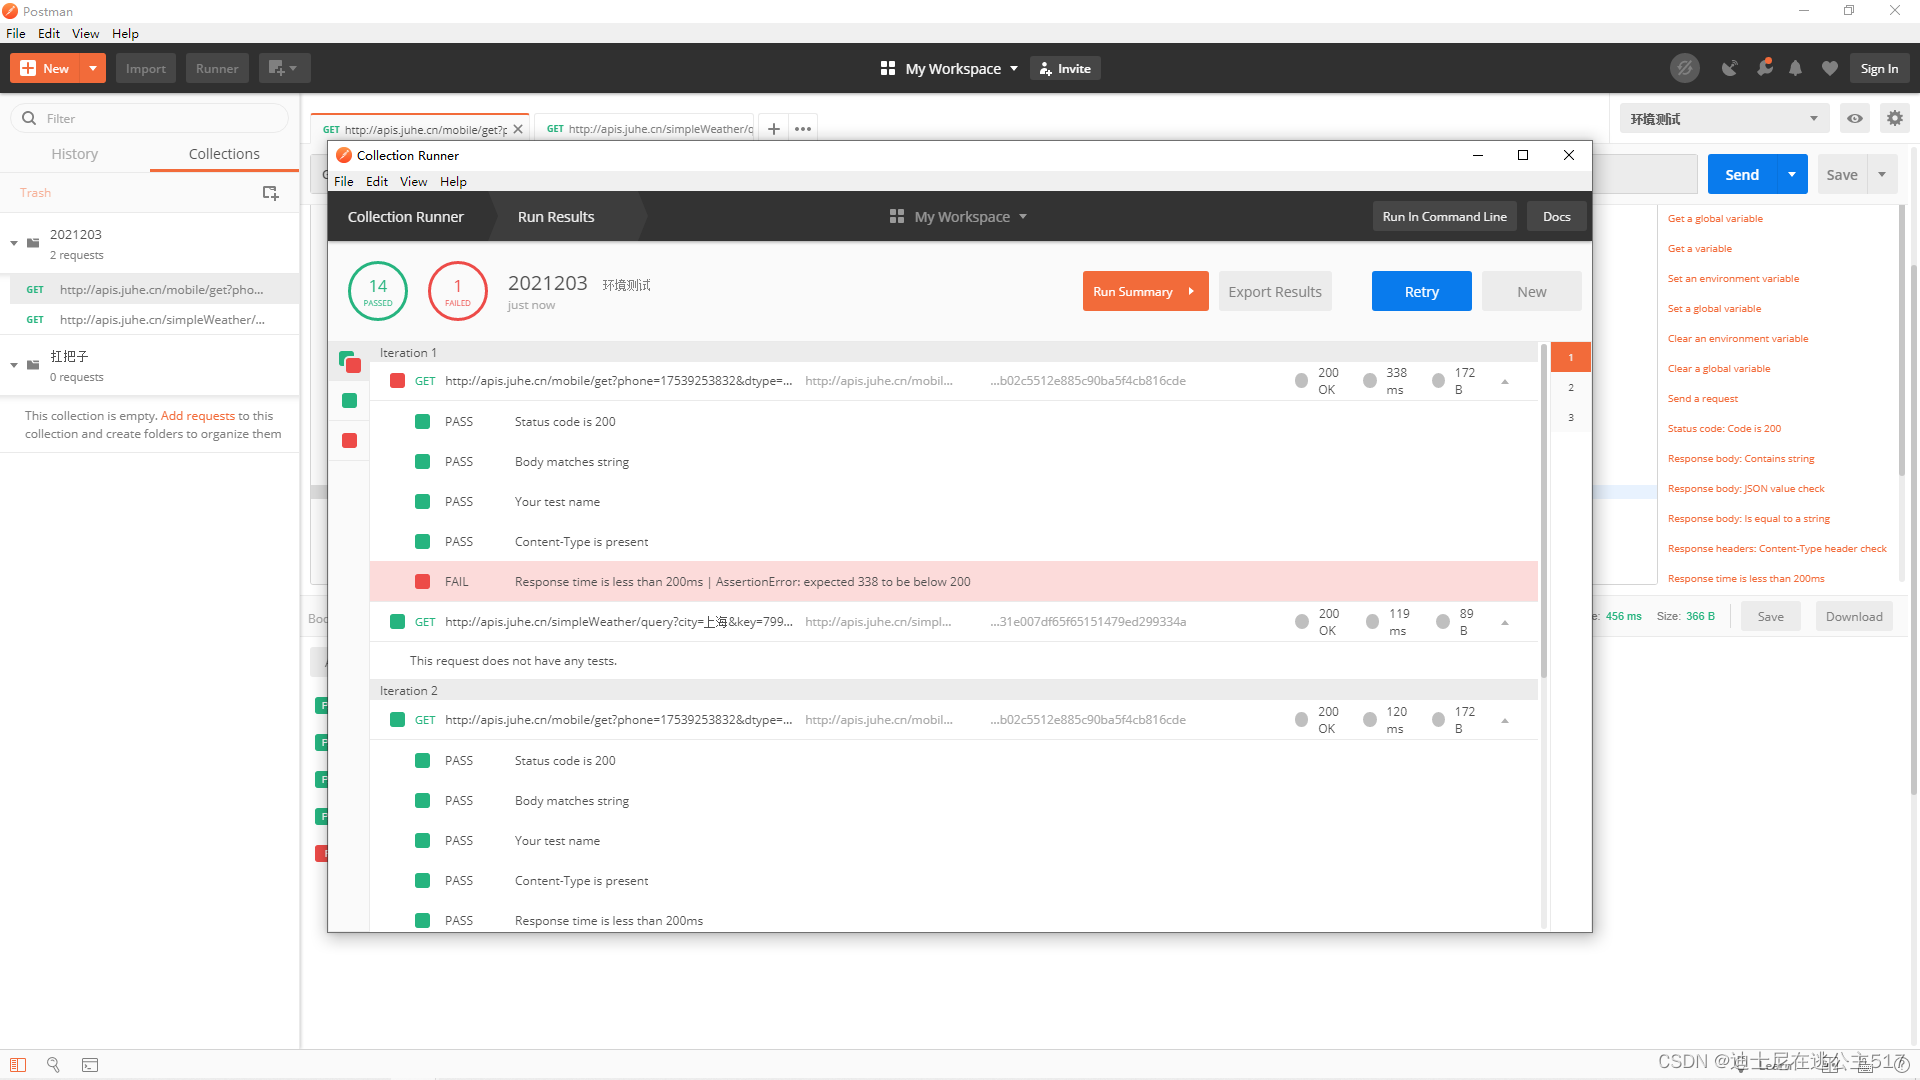
Task: Click the notifications bell icon
Action: tap(1796, 69)
